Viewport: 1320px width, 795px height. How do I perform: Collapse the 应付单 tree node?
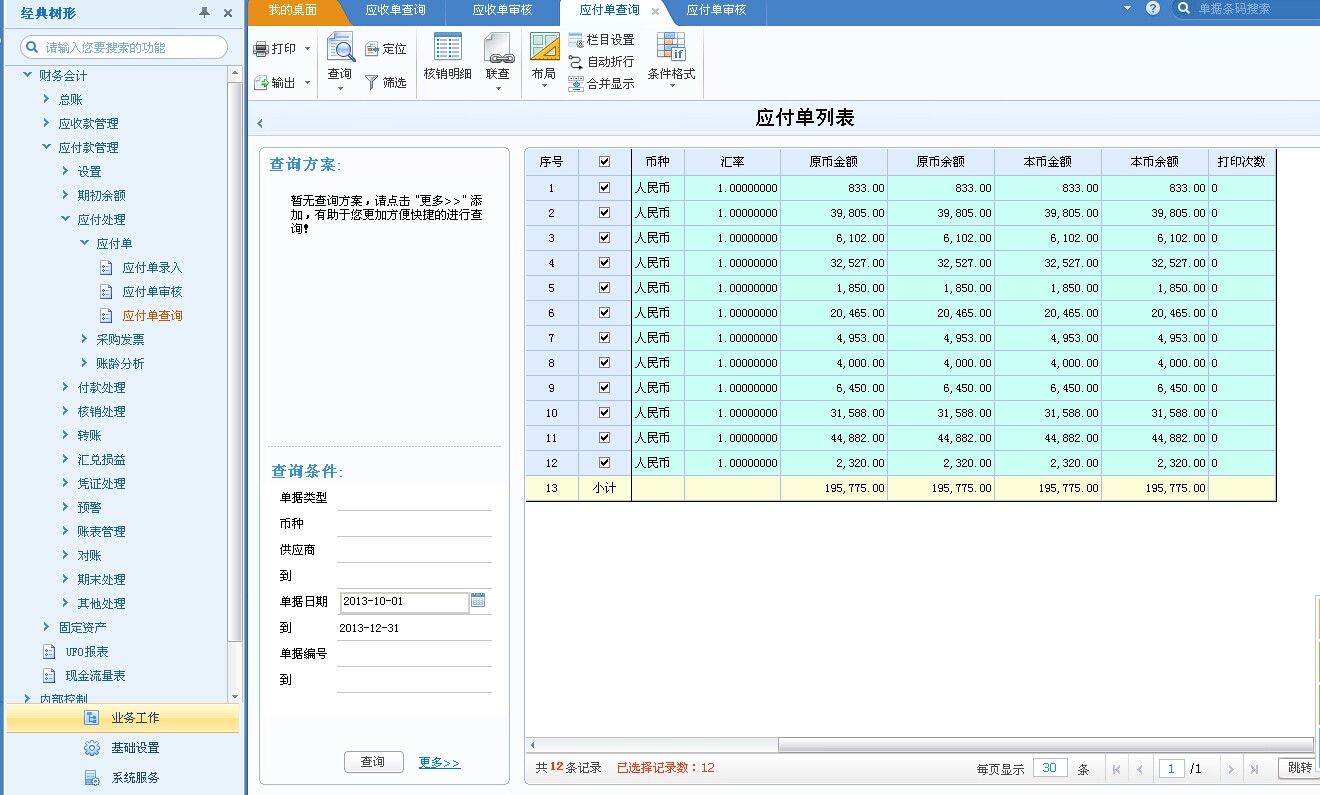point(86,243)
